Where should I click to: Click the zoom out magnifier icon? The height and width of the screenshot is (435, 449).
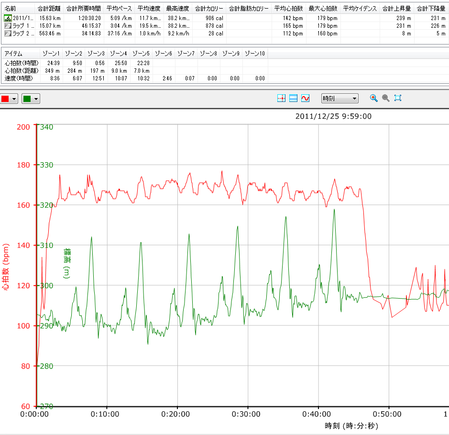[x=386, y=98]
